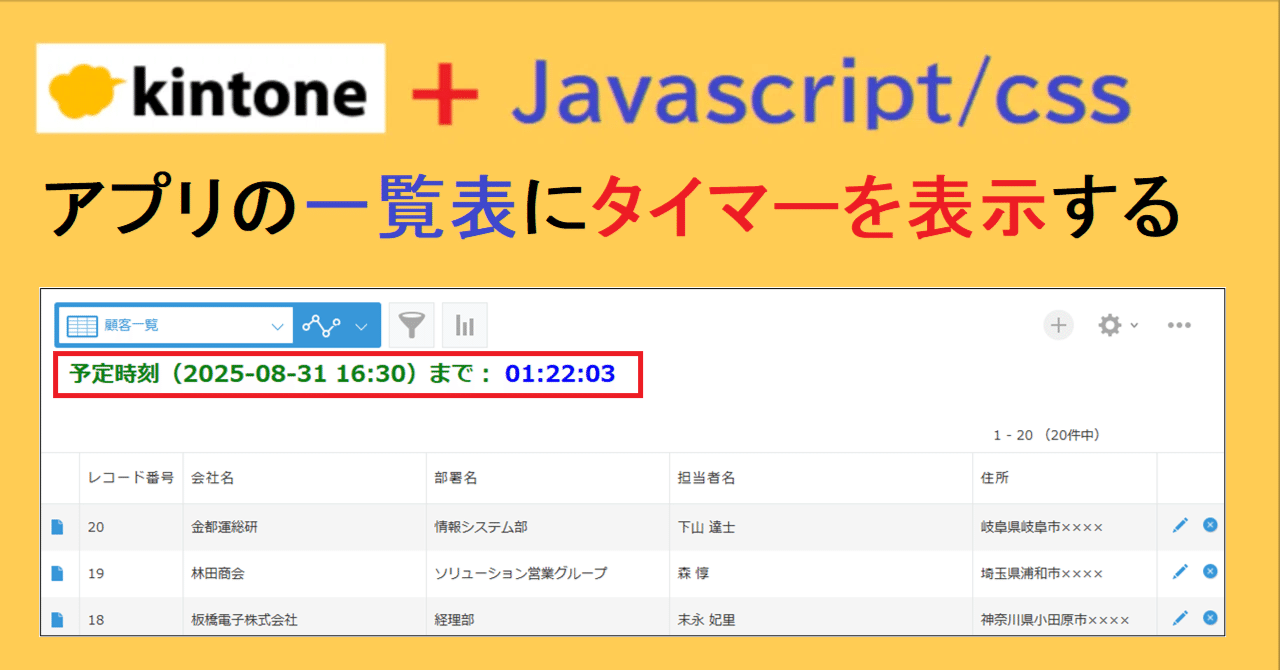The image size is (1280, 670).
Task: Delete the 林田商会 record
Action: pos(1210,571)
